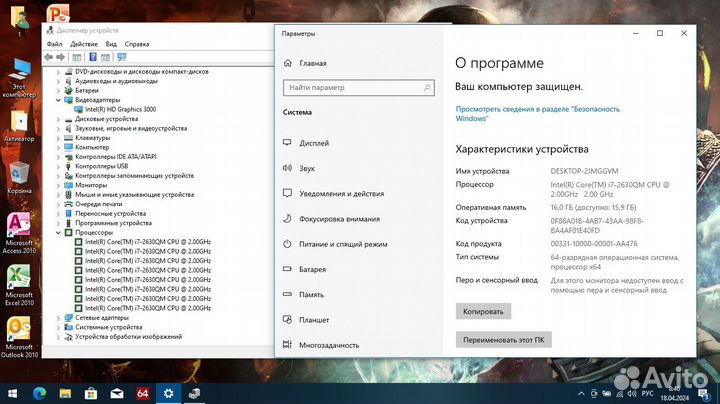720x404 pixels.
Task: Select Устройства обработки изображений item
Action: point(129,337)
